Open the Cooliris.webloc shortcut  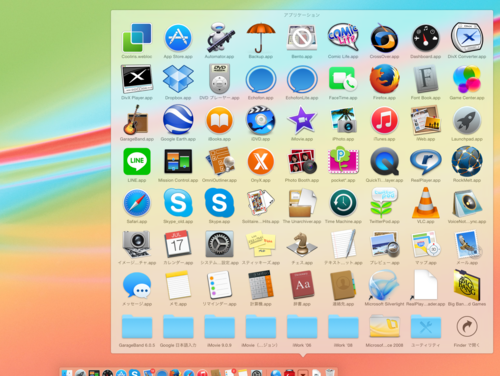pos(137,38)
